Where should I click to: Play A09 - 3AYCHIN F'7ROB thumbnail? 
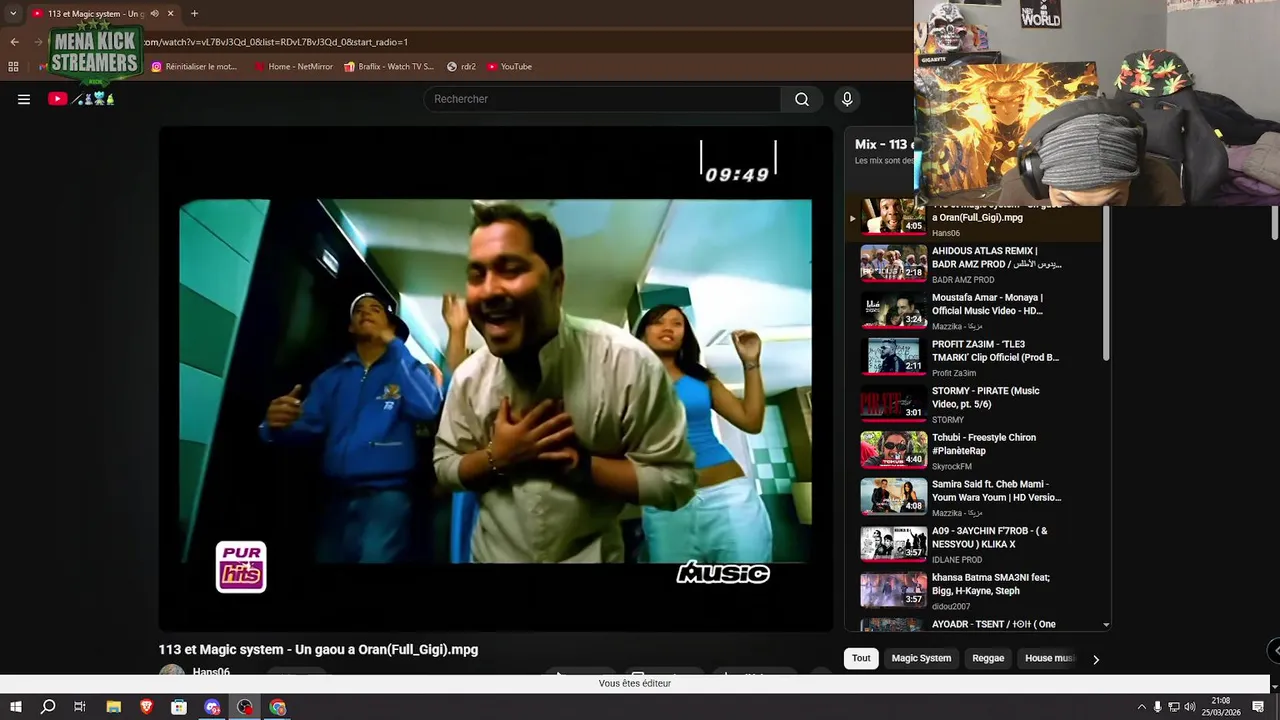coord(893,543)
